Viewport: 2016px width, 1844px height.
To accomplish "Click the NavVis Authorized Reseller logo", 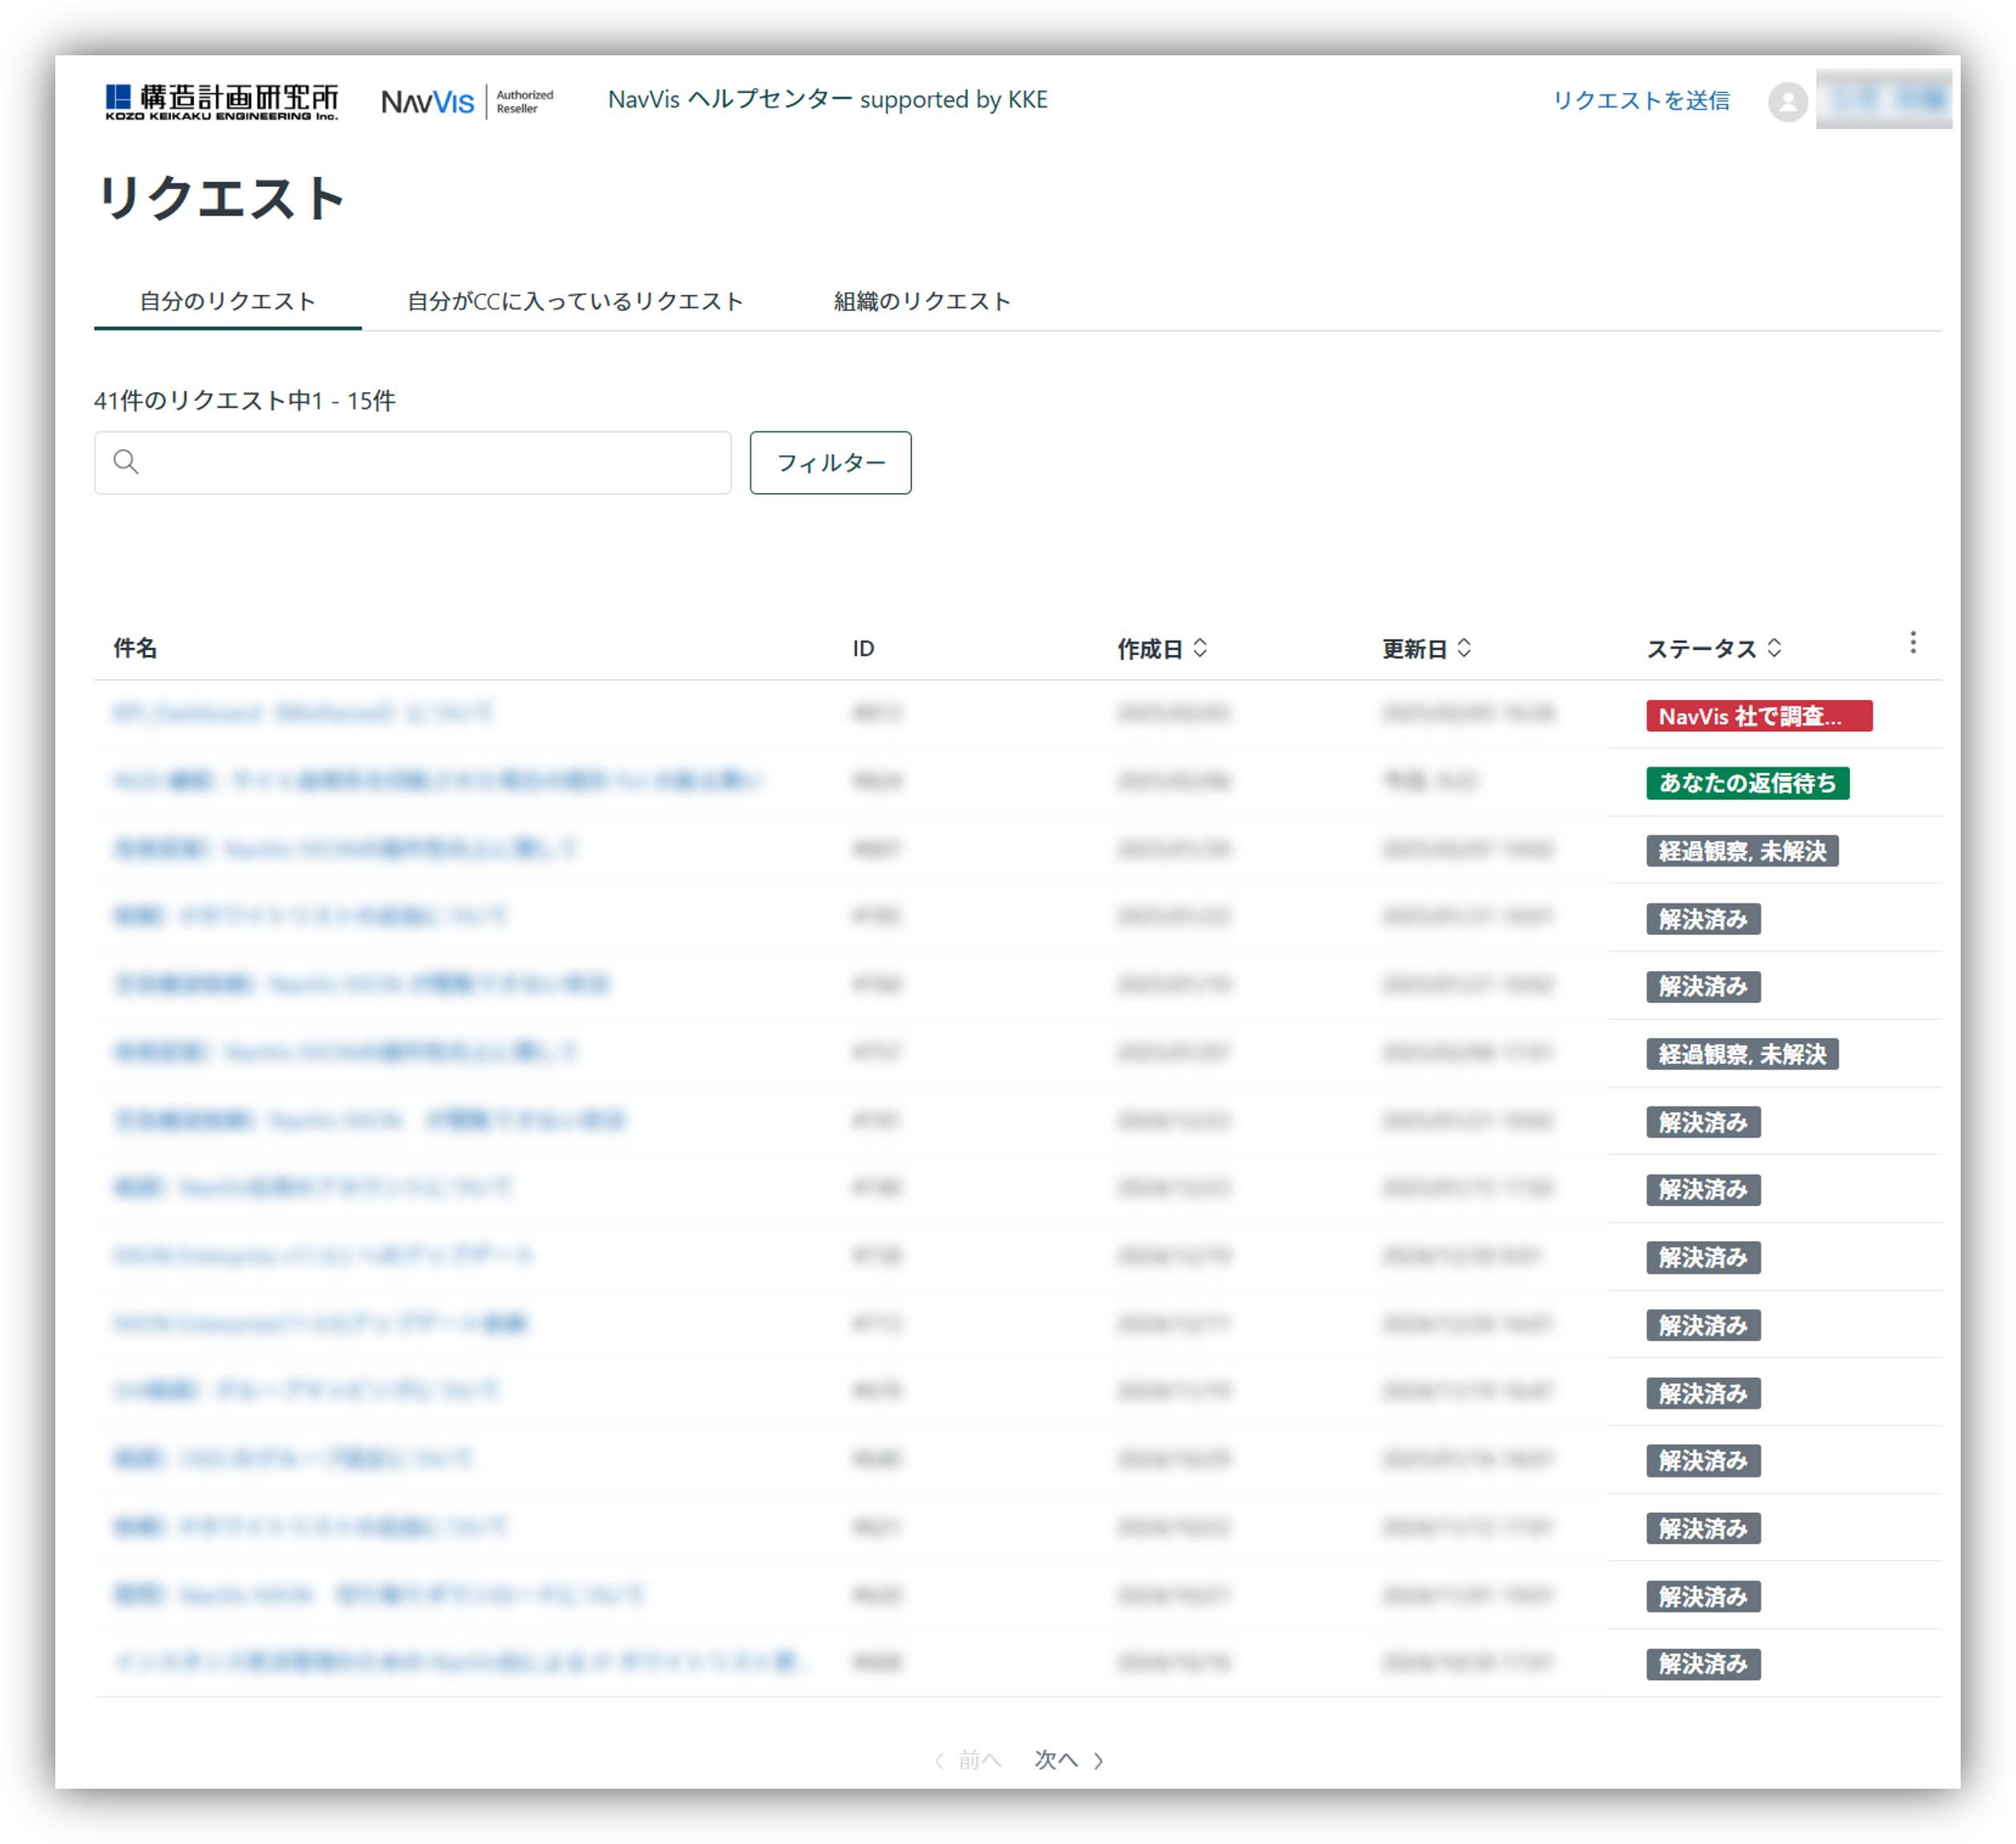I will [x=467, y=101].
